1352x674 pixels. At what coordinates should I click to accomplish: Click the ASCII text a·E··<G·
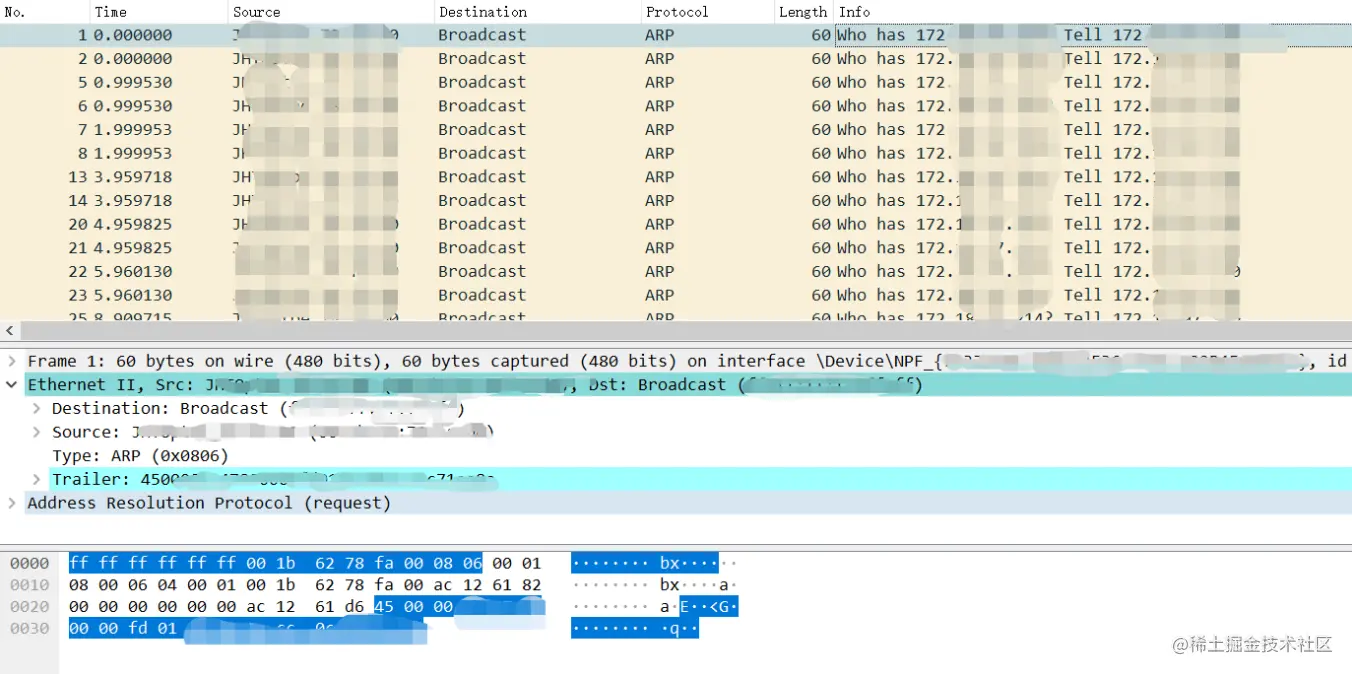coord(699,607)
